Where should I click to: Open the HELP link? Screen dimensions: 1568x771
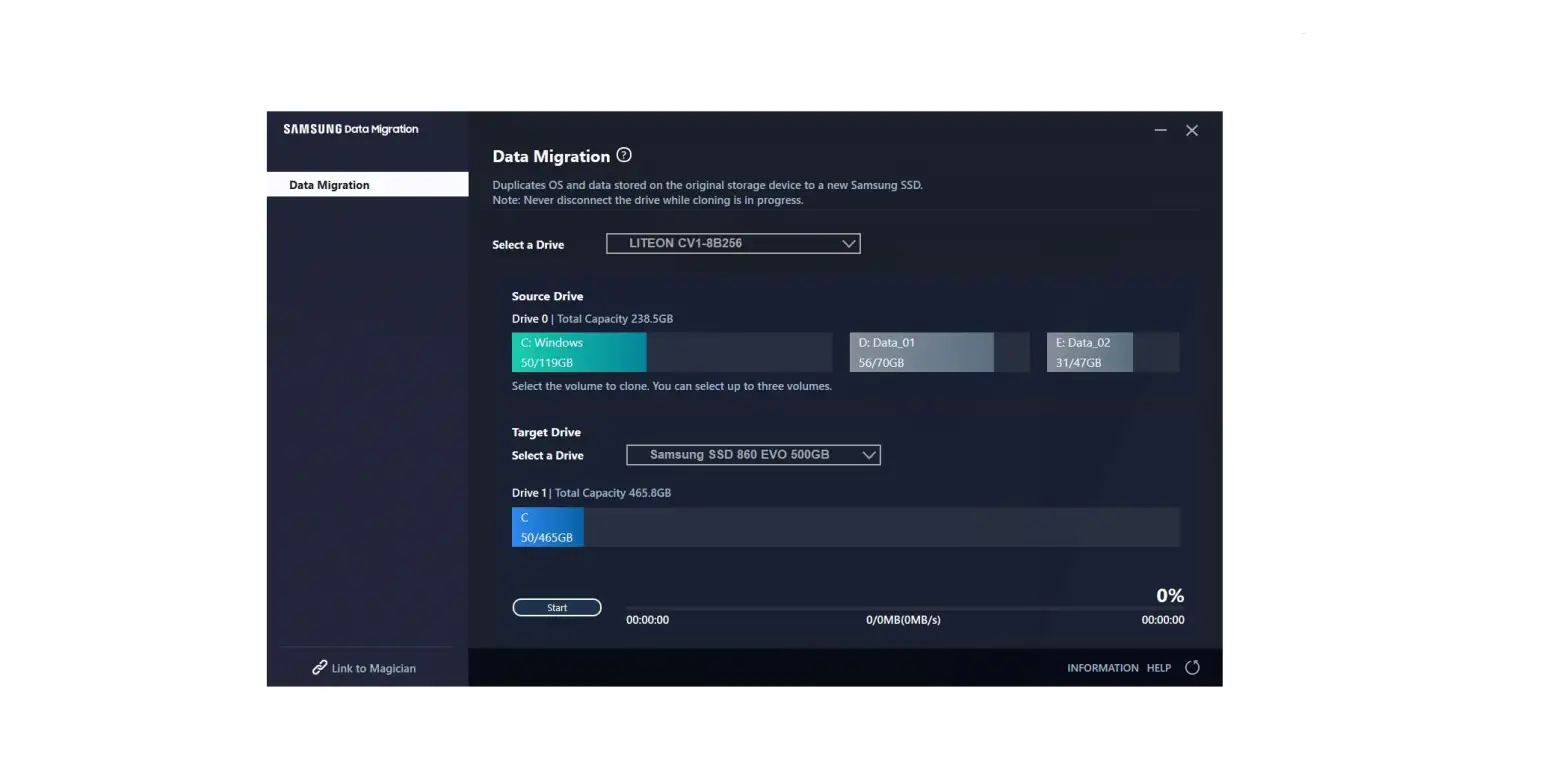point(1159,668)
